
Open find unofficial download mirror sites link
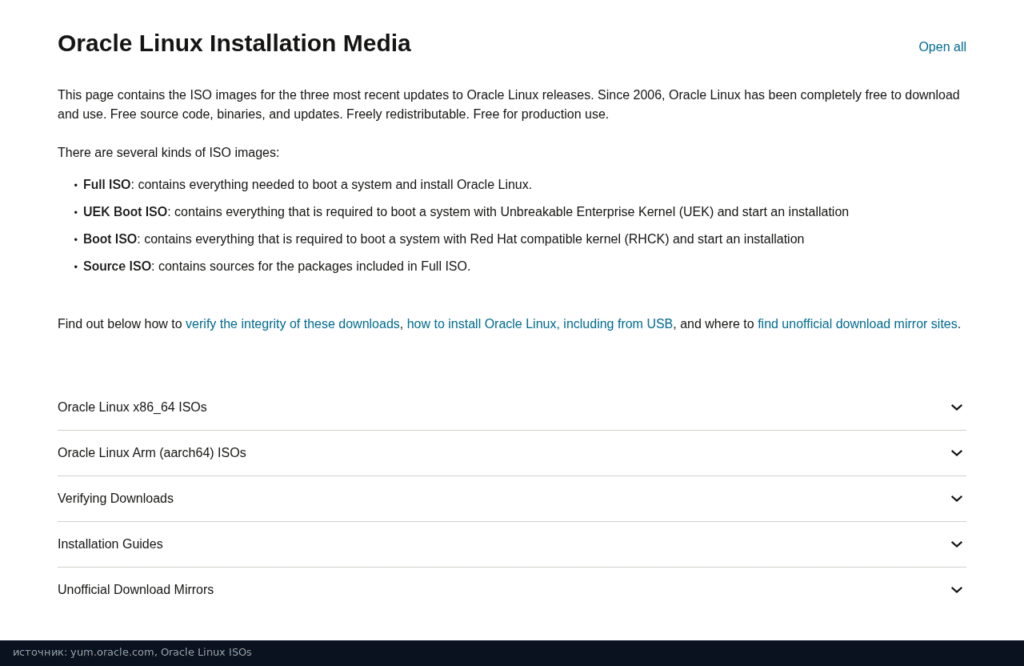(x=857, y=324)
